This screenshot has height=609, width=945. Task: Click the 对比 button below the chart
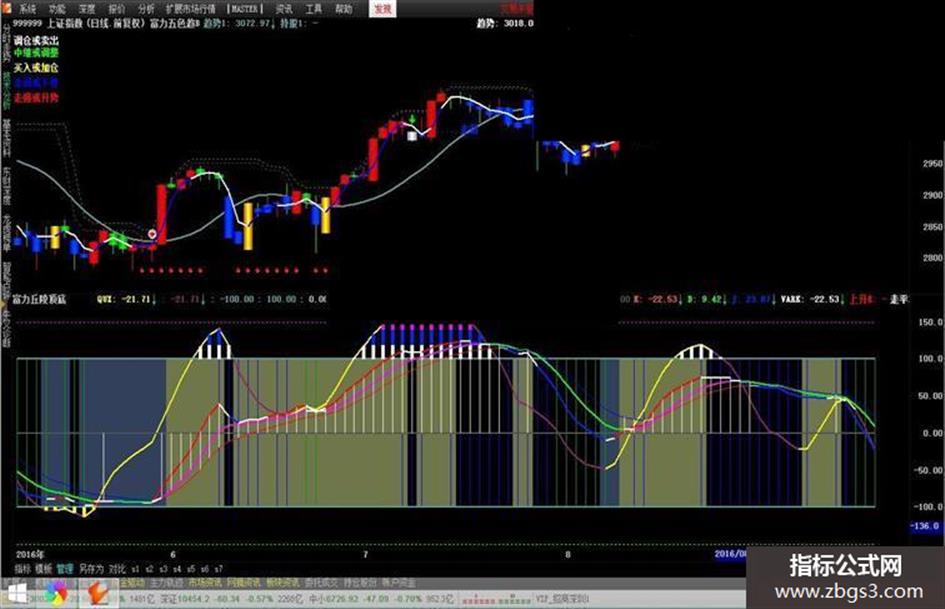click(x=118, y=569)
